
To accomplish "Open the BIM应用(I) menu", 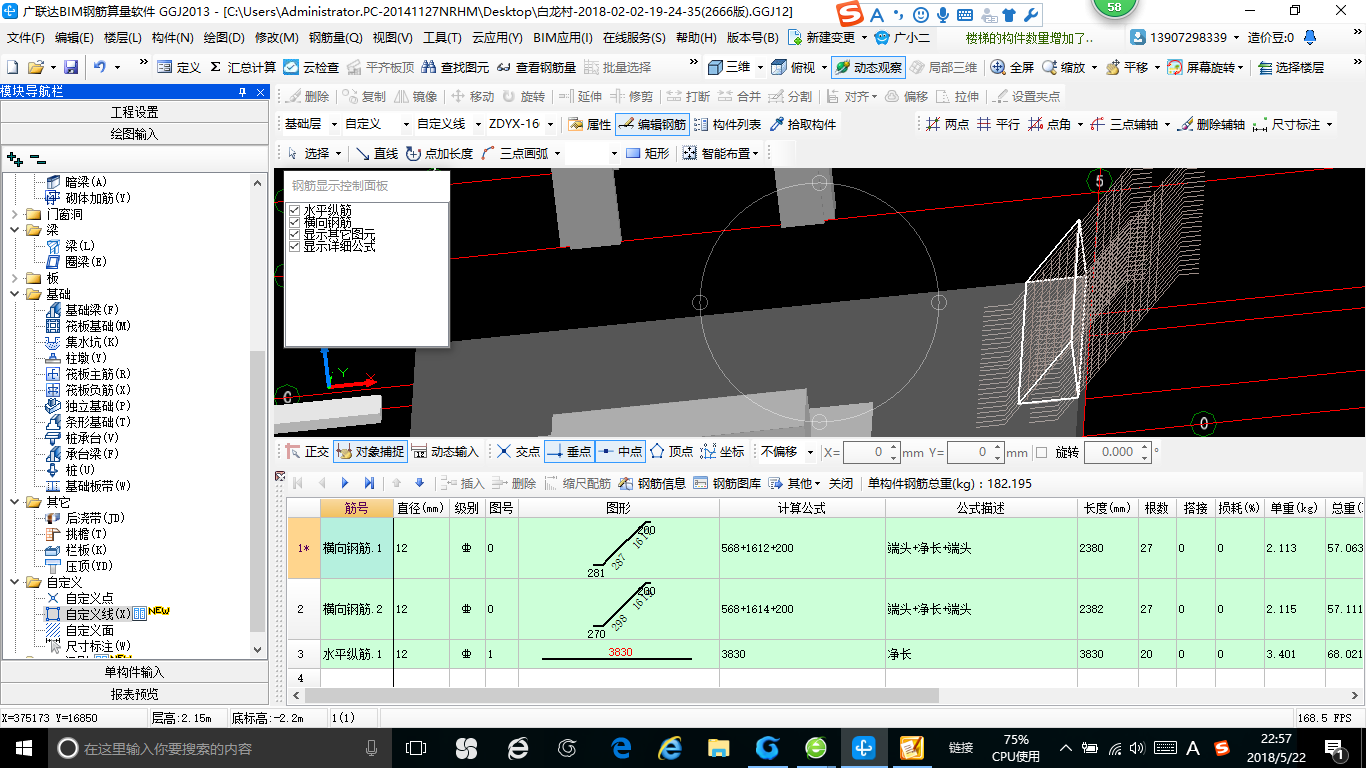I will [563, 38].
